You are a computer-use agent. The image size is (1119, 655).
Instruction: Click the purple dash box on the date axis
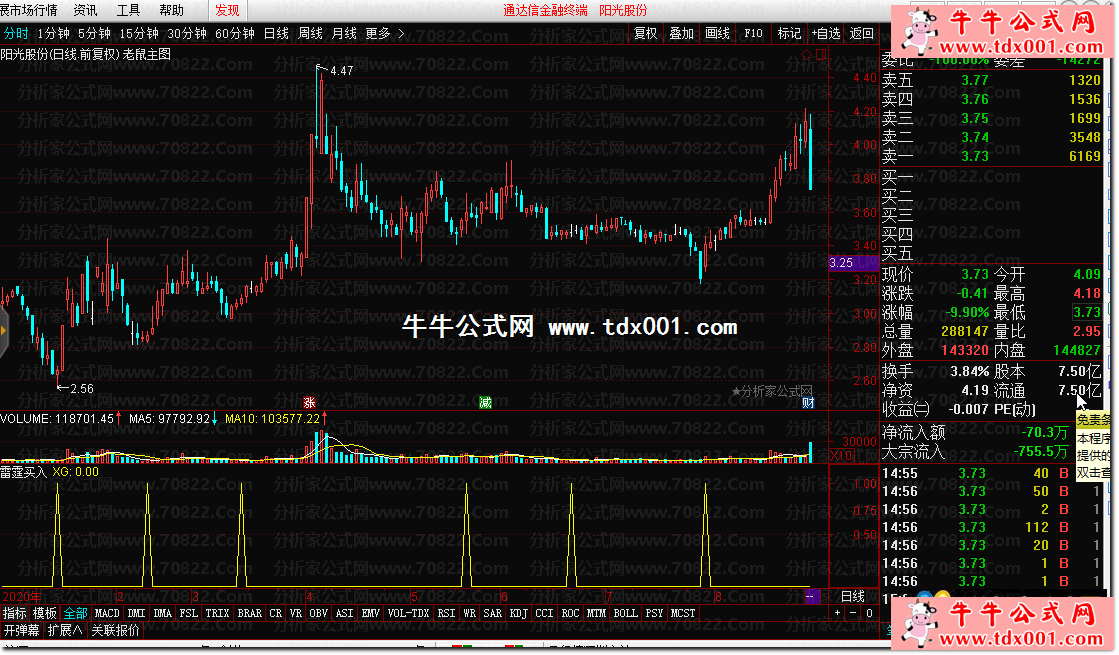811,596
